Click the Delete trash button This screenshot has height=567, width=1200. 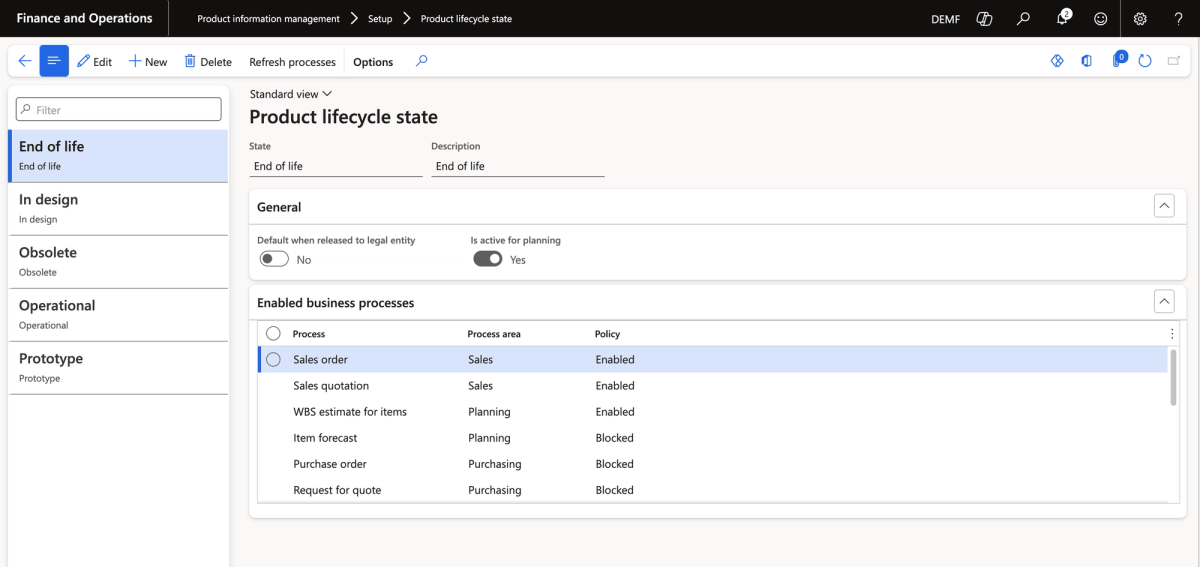click(x=208, y=61)
